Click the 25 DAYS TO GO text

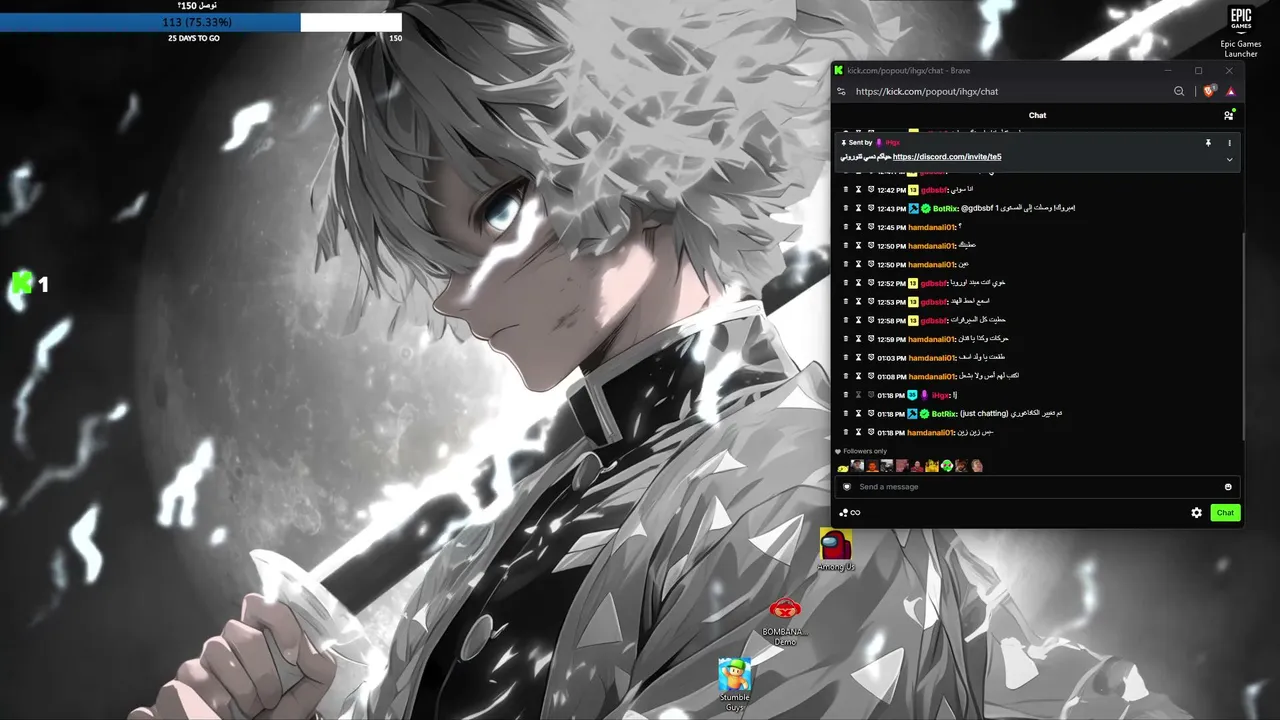tap(194, 38)
